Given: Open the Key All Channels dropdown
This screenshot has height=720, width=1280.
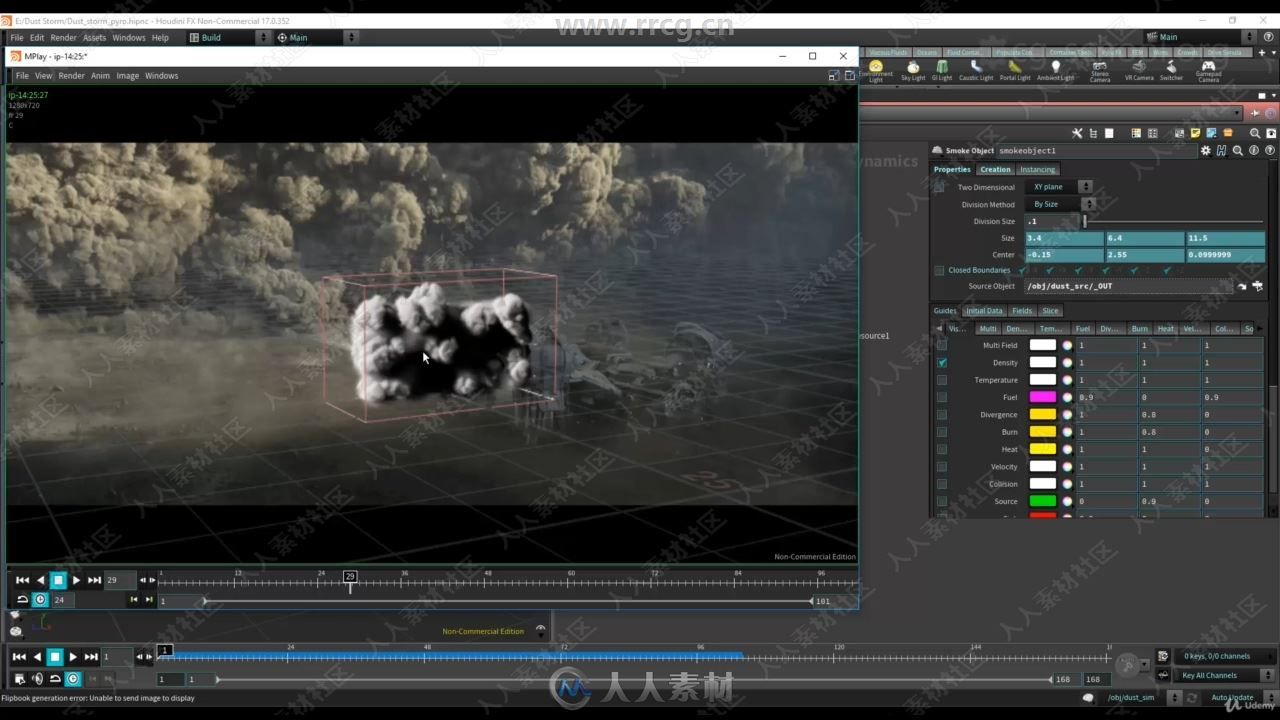Looking at the screenshot, I should pos(1225,675).
